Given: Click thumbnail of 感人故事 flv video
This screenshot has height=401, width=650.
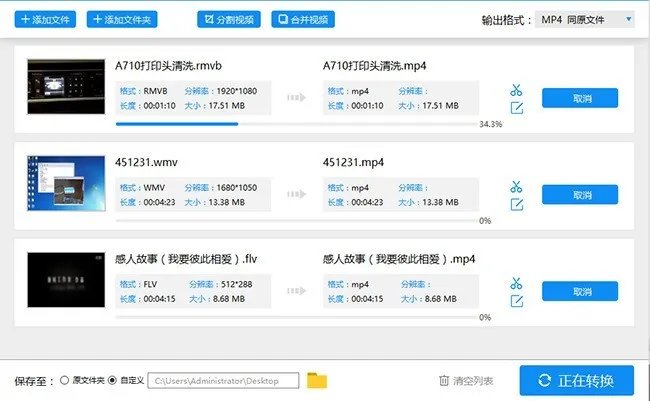Looking at the screenshot, I should (x=66, y=280).
